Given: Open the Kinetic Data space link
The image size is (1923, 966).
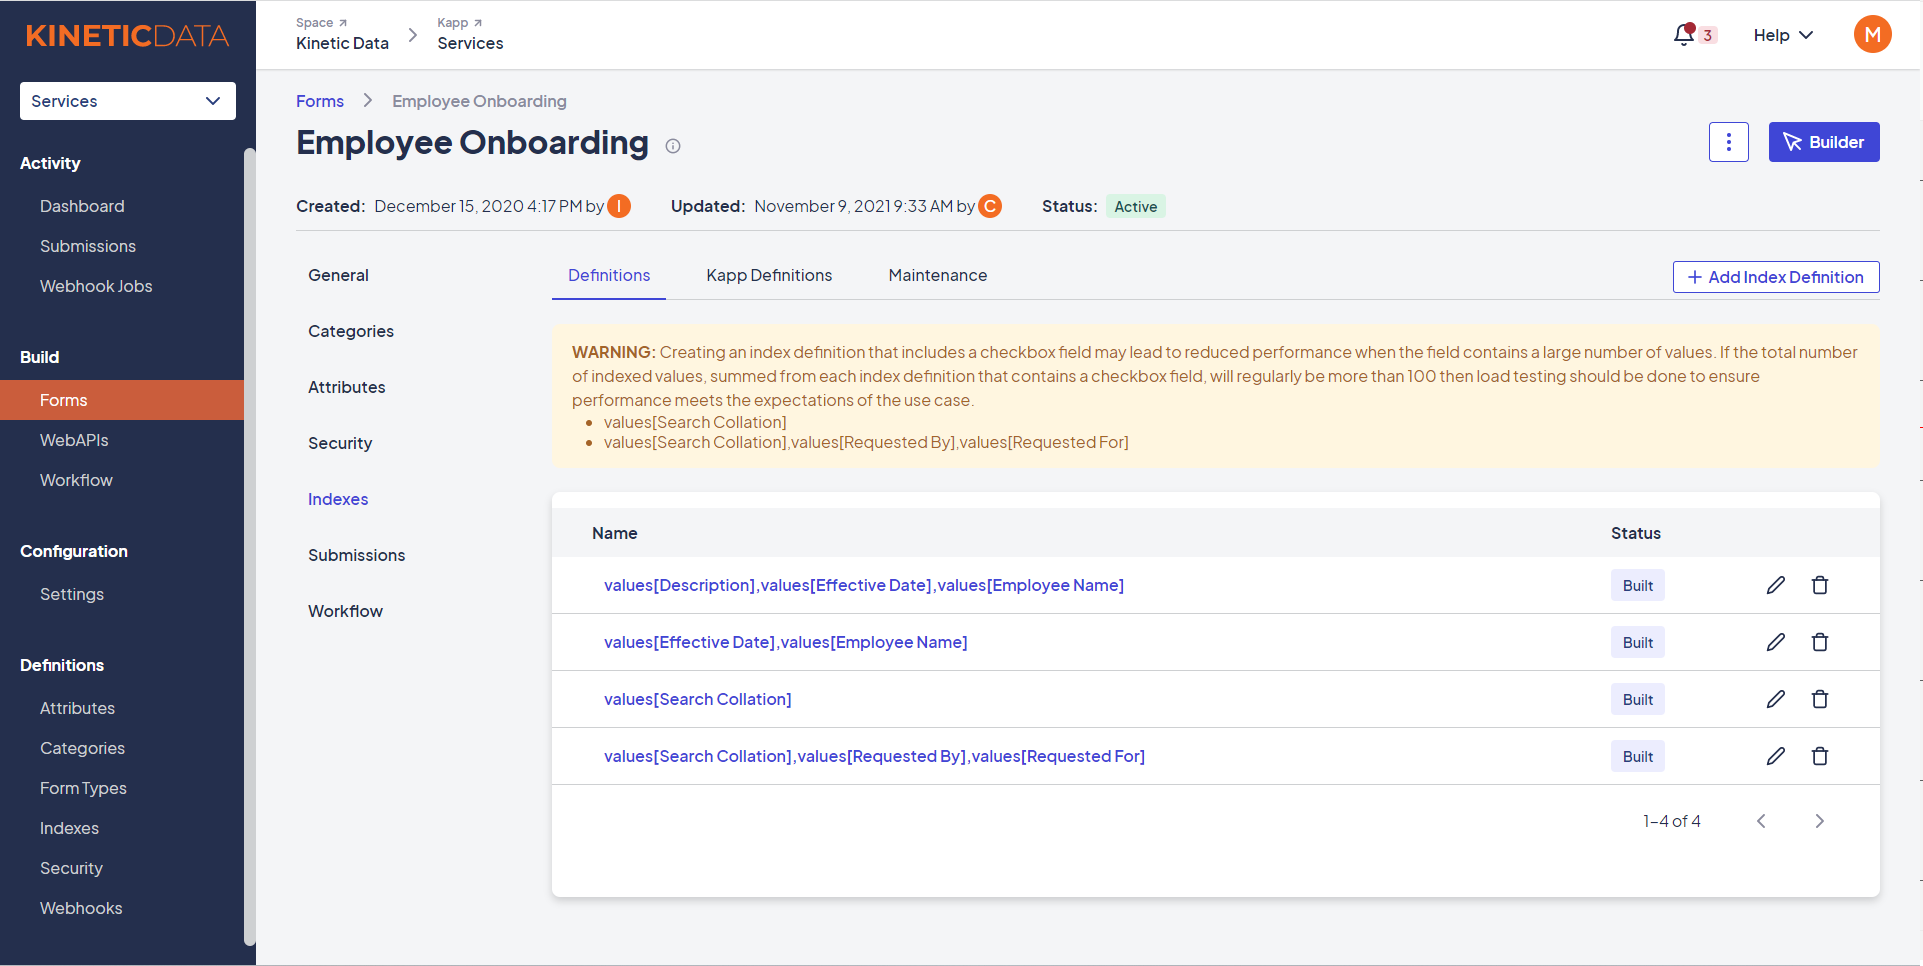Looking at the screenshot, I should point(342,43).
